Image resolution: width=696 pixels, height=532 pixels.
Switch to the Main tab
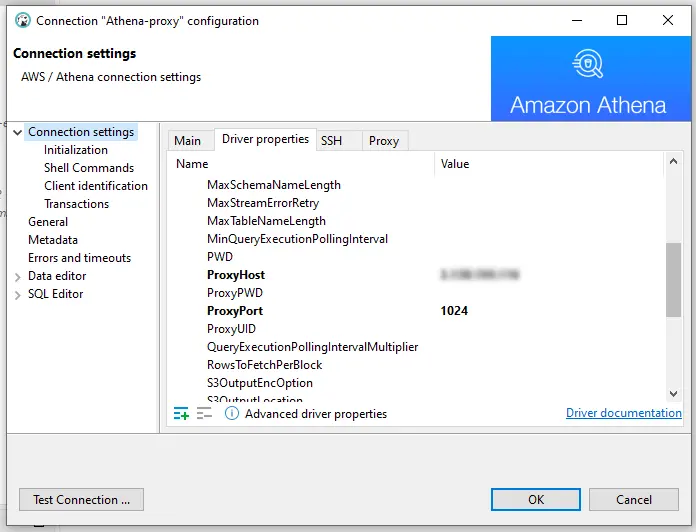187,141
